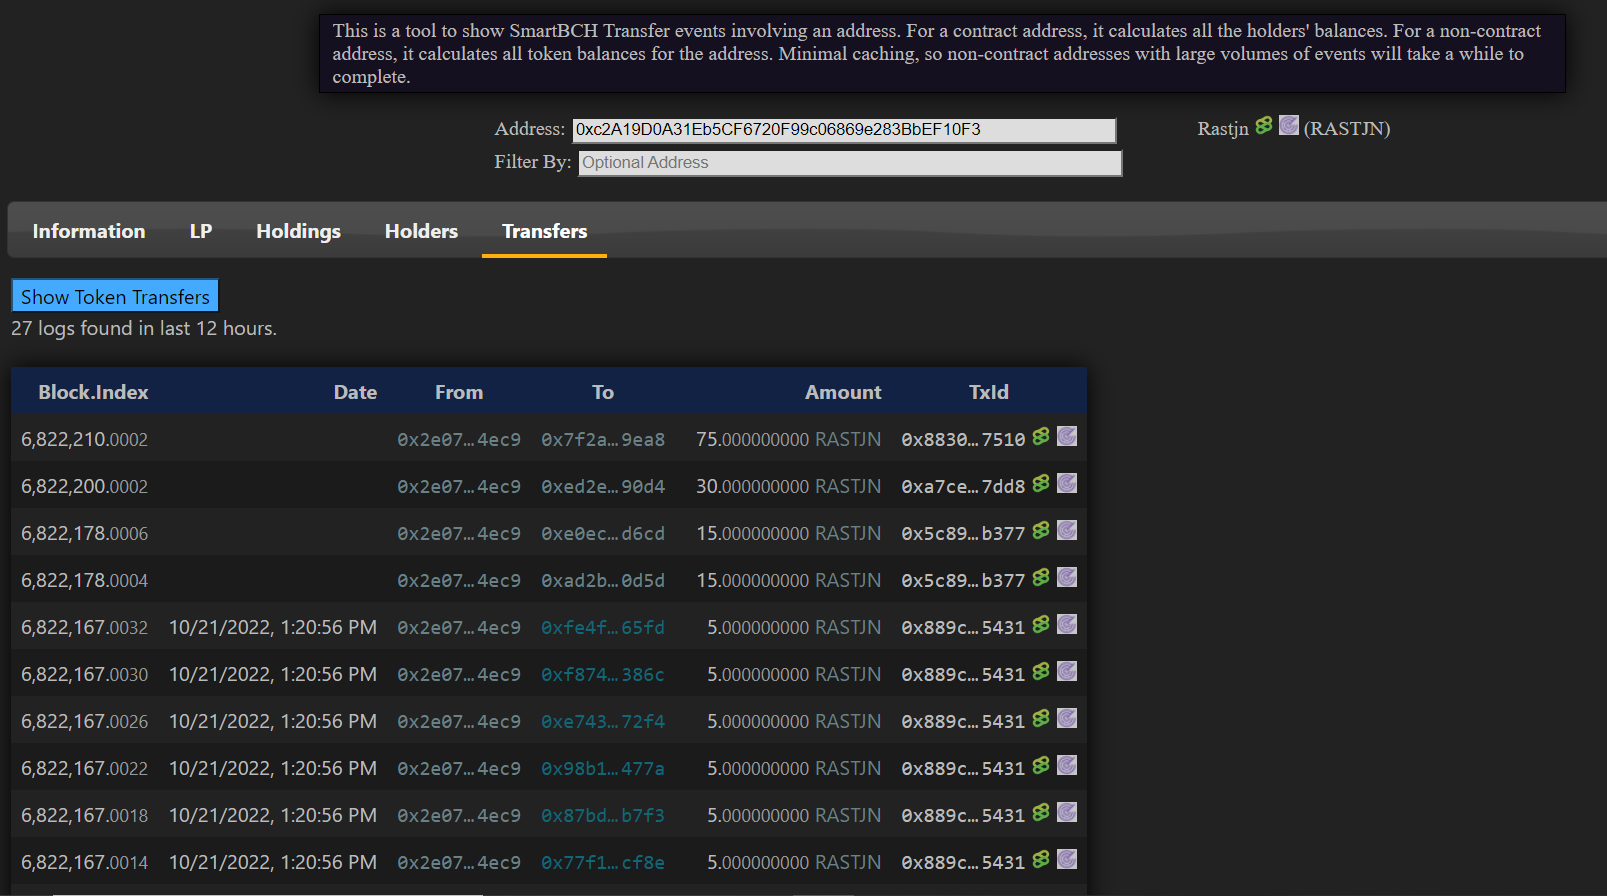
Task: Click purple icon in row 6,822,200.0002
Action: click(1067, 483)
